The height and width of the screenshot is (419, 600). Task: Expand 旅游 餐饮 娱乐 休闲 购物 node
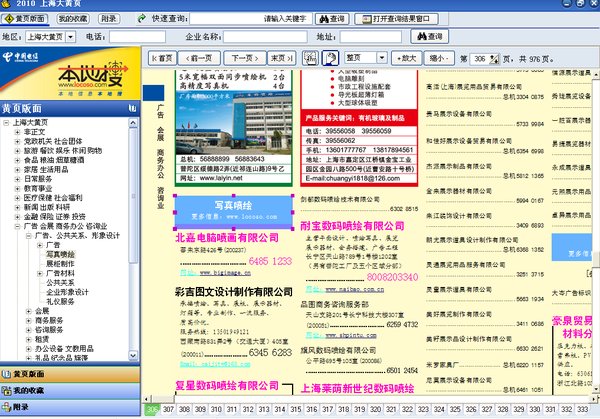pyautogui.click(x=17, y=151)
